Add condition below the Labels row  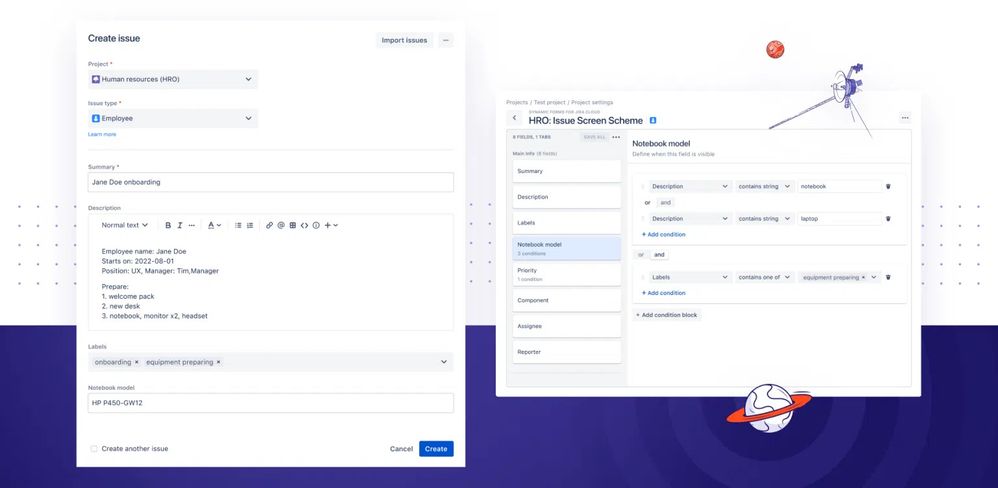(x=663, y=293)
